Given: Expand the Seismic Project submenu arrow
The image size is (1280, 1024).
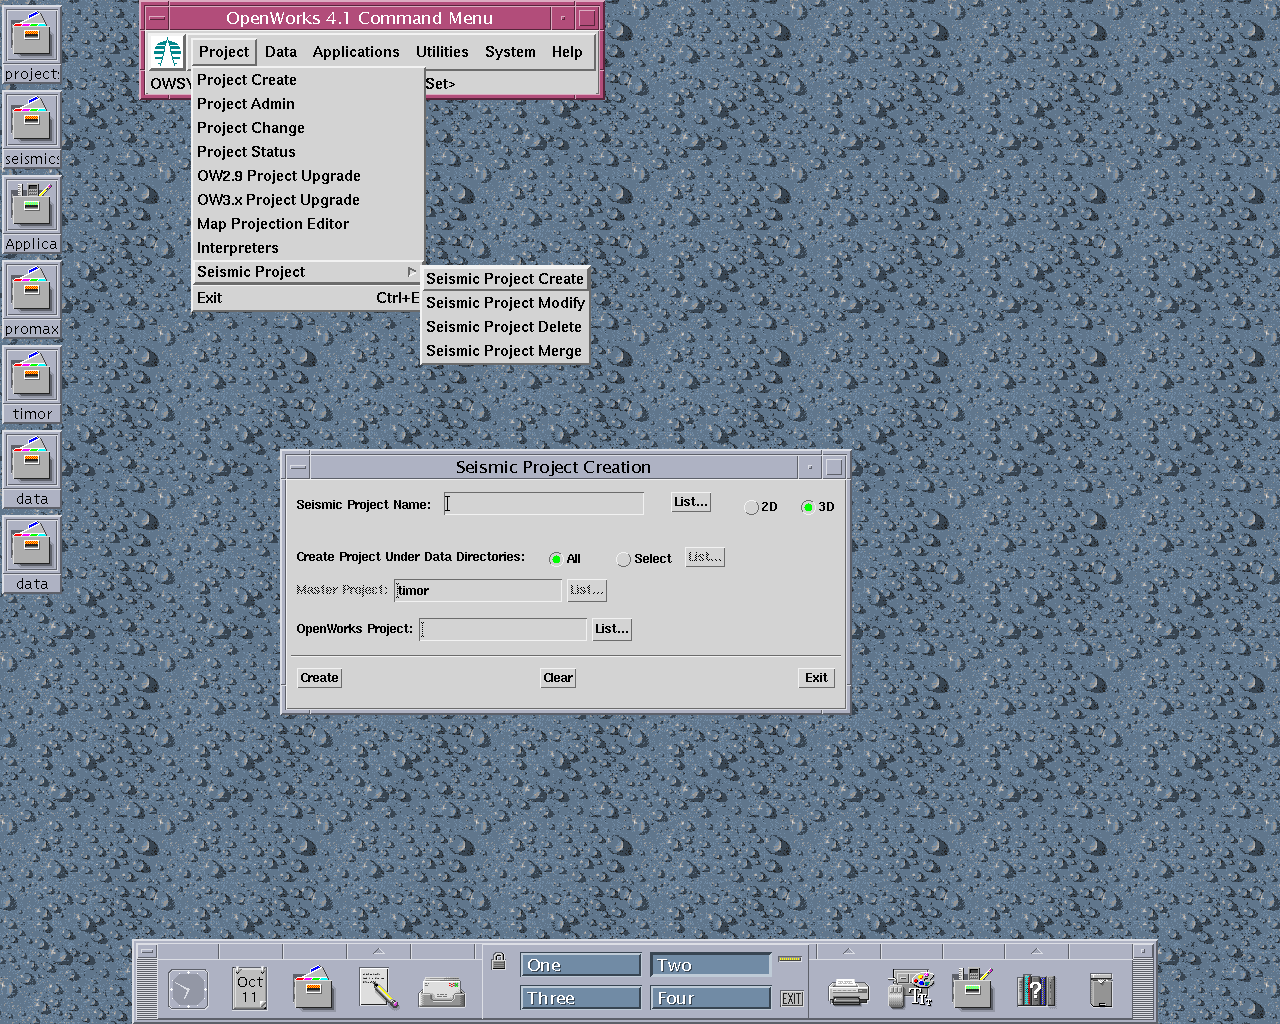Looking at the screenshot, I should coord(411,272).
